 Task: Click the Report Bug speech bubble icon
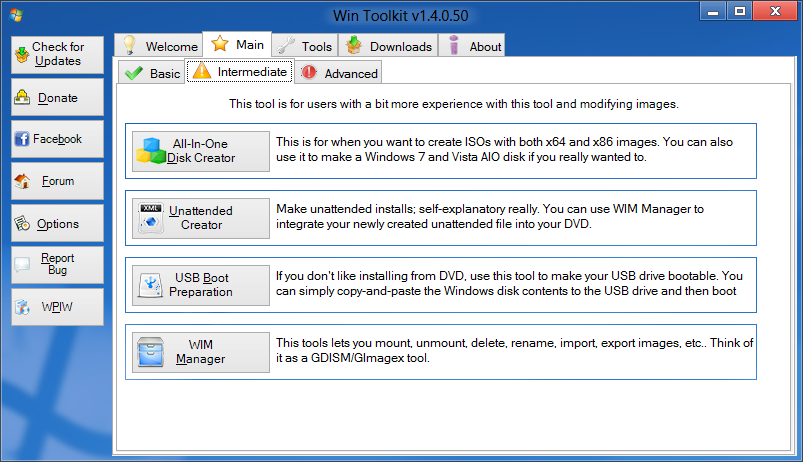click(22, 265)
